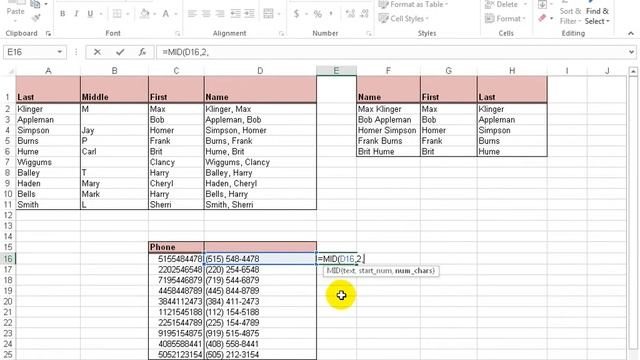The image size is (640, 360).
Task: Click cell with "Homer Simpson"
Action: (x=388, y=130)
